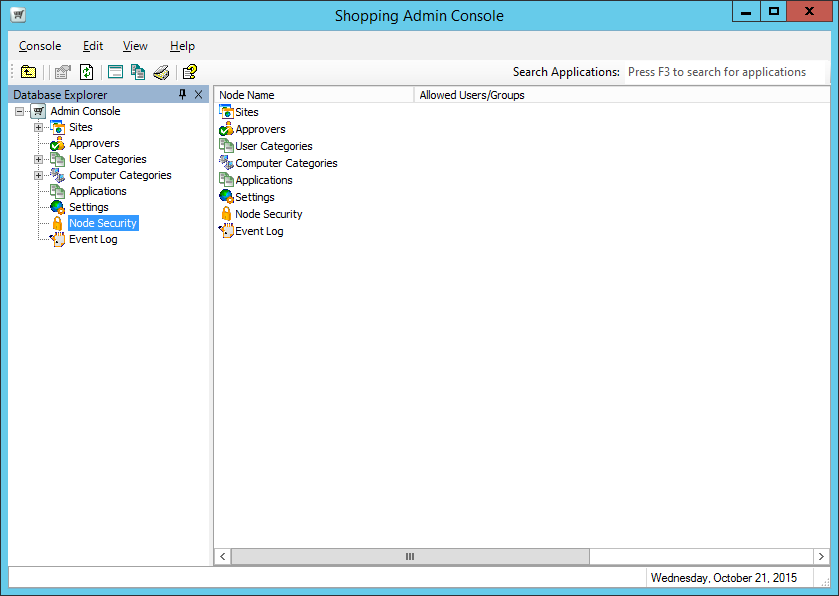The width and height of the screenshot is (839, 596).
Task: Open the View menu
Action: pyautogui.click(x=135, y=46)
